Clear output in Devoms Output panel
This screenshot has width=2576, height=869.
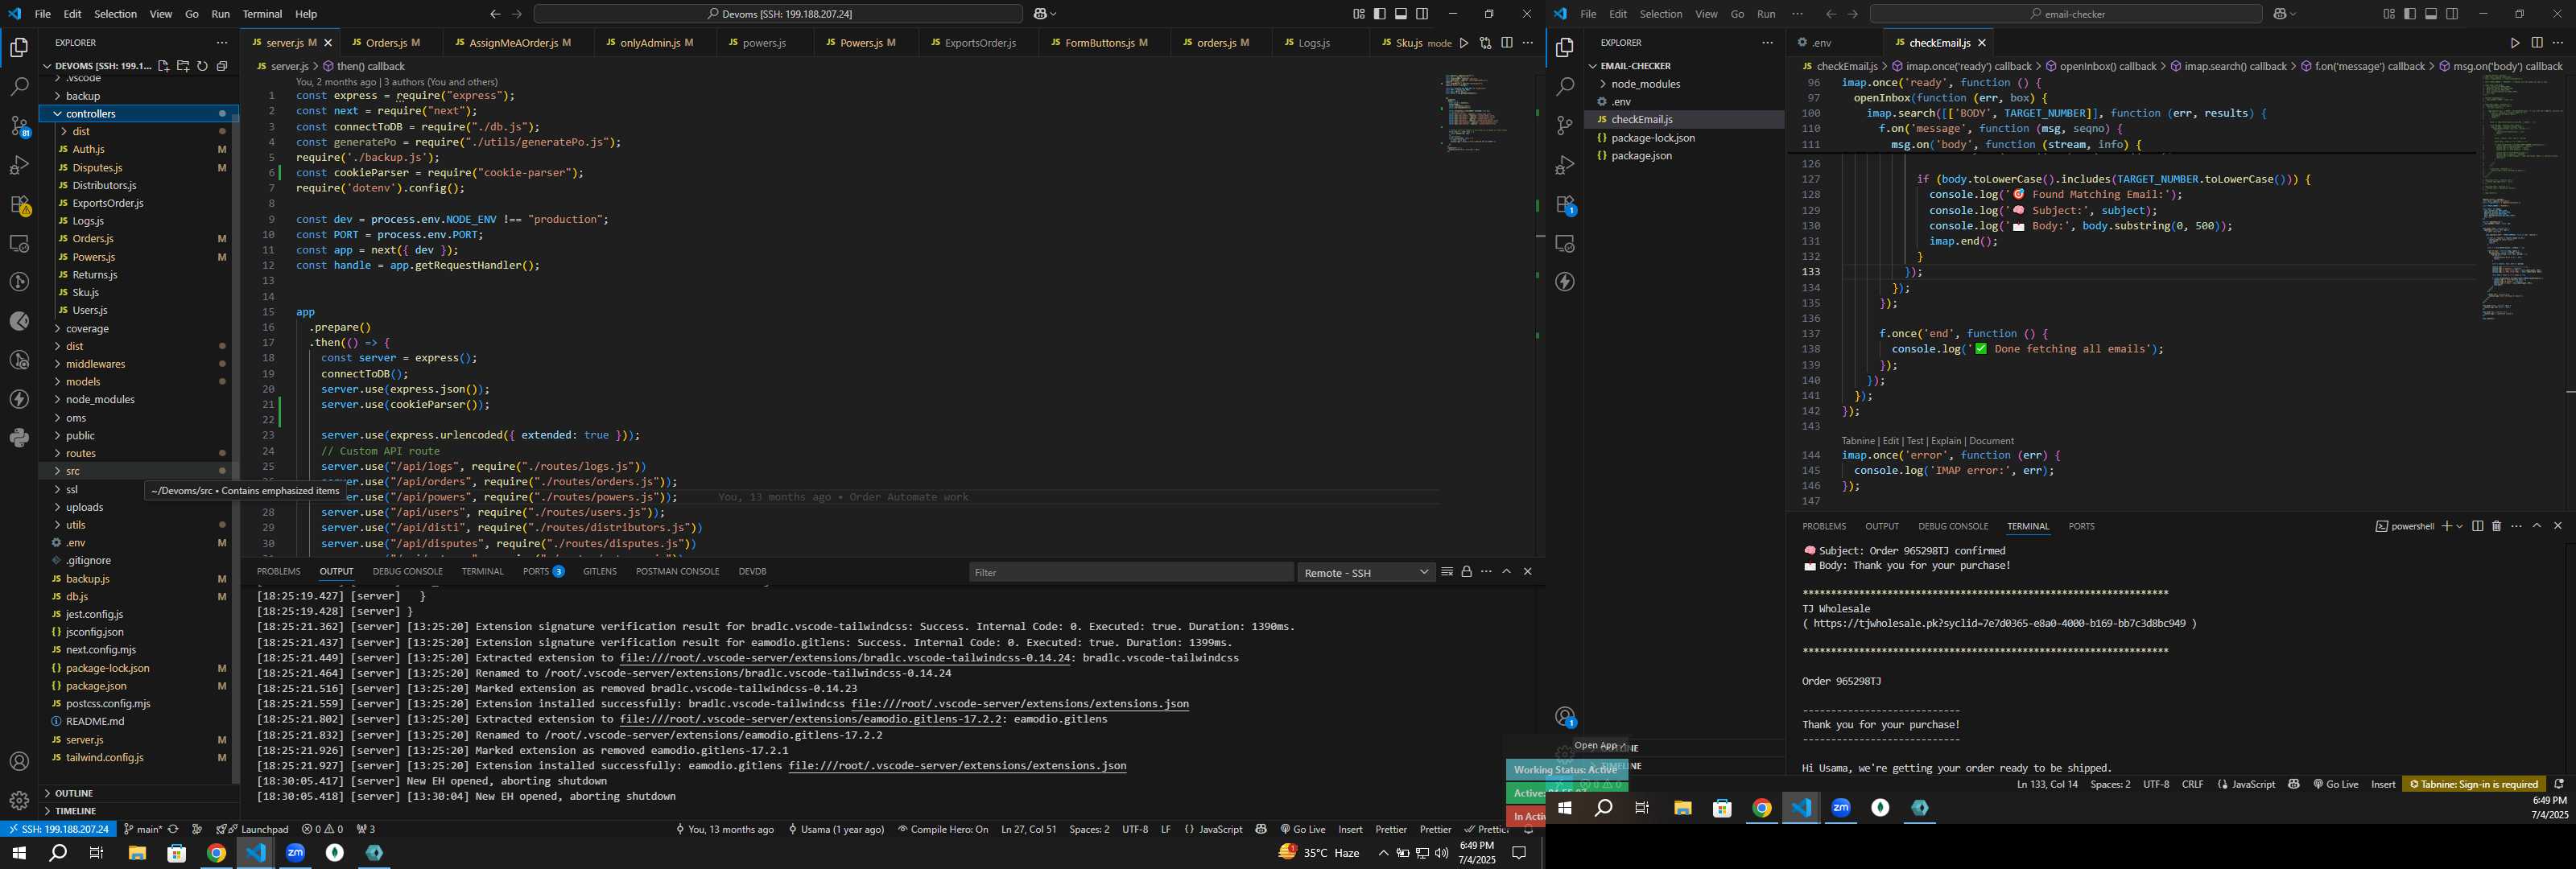[x=1446, y=572]
